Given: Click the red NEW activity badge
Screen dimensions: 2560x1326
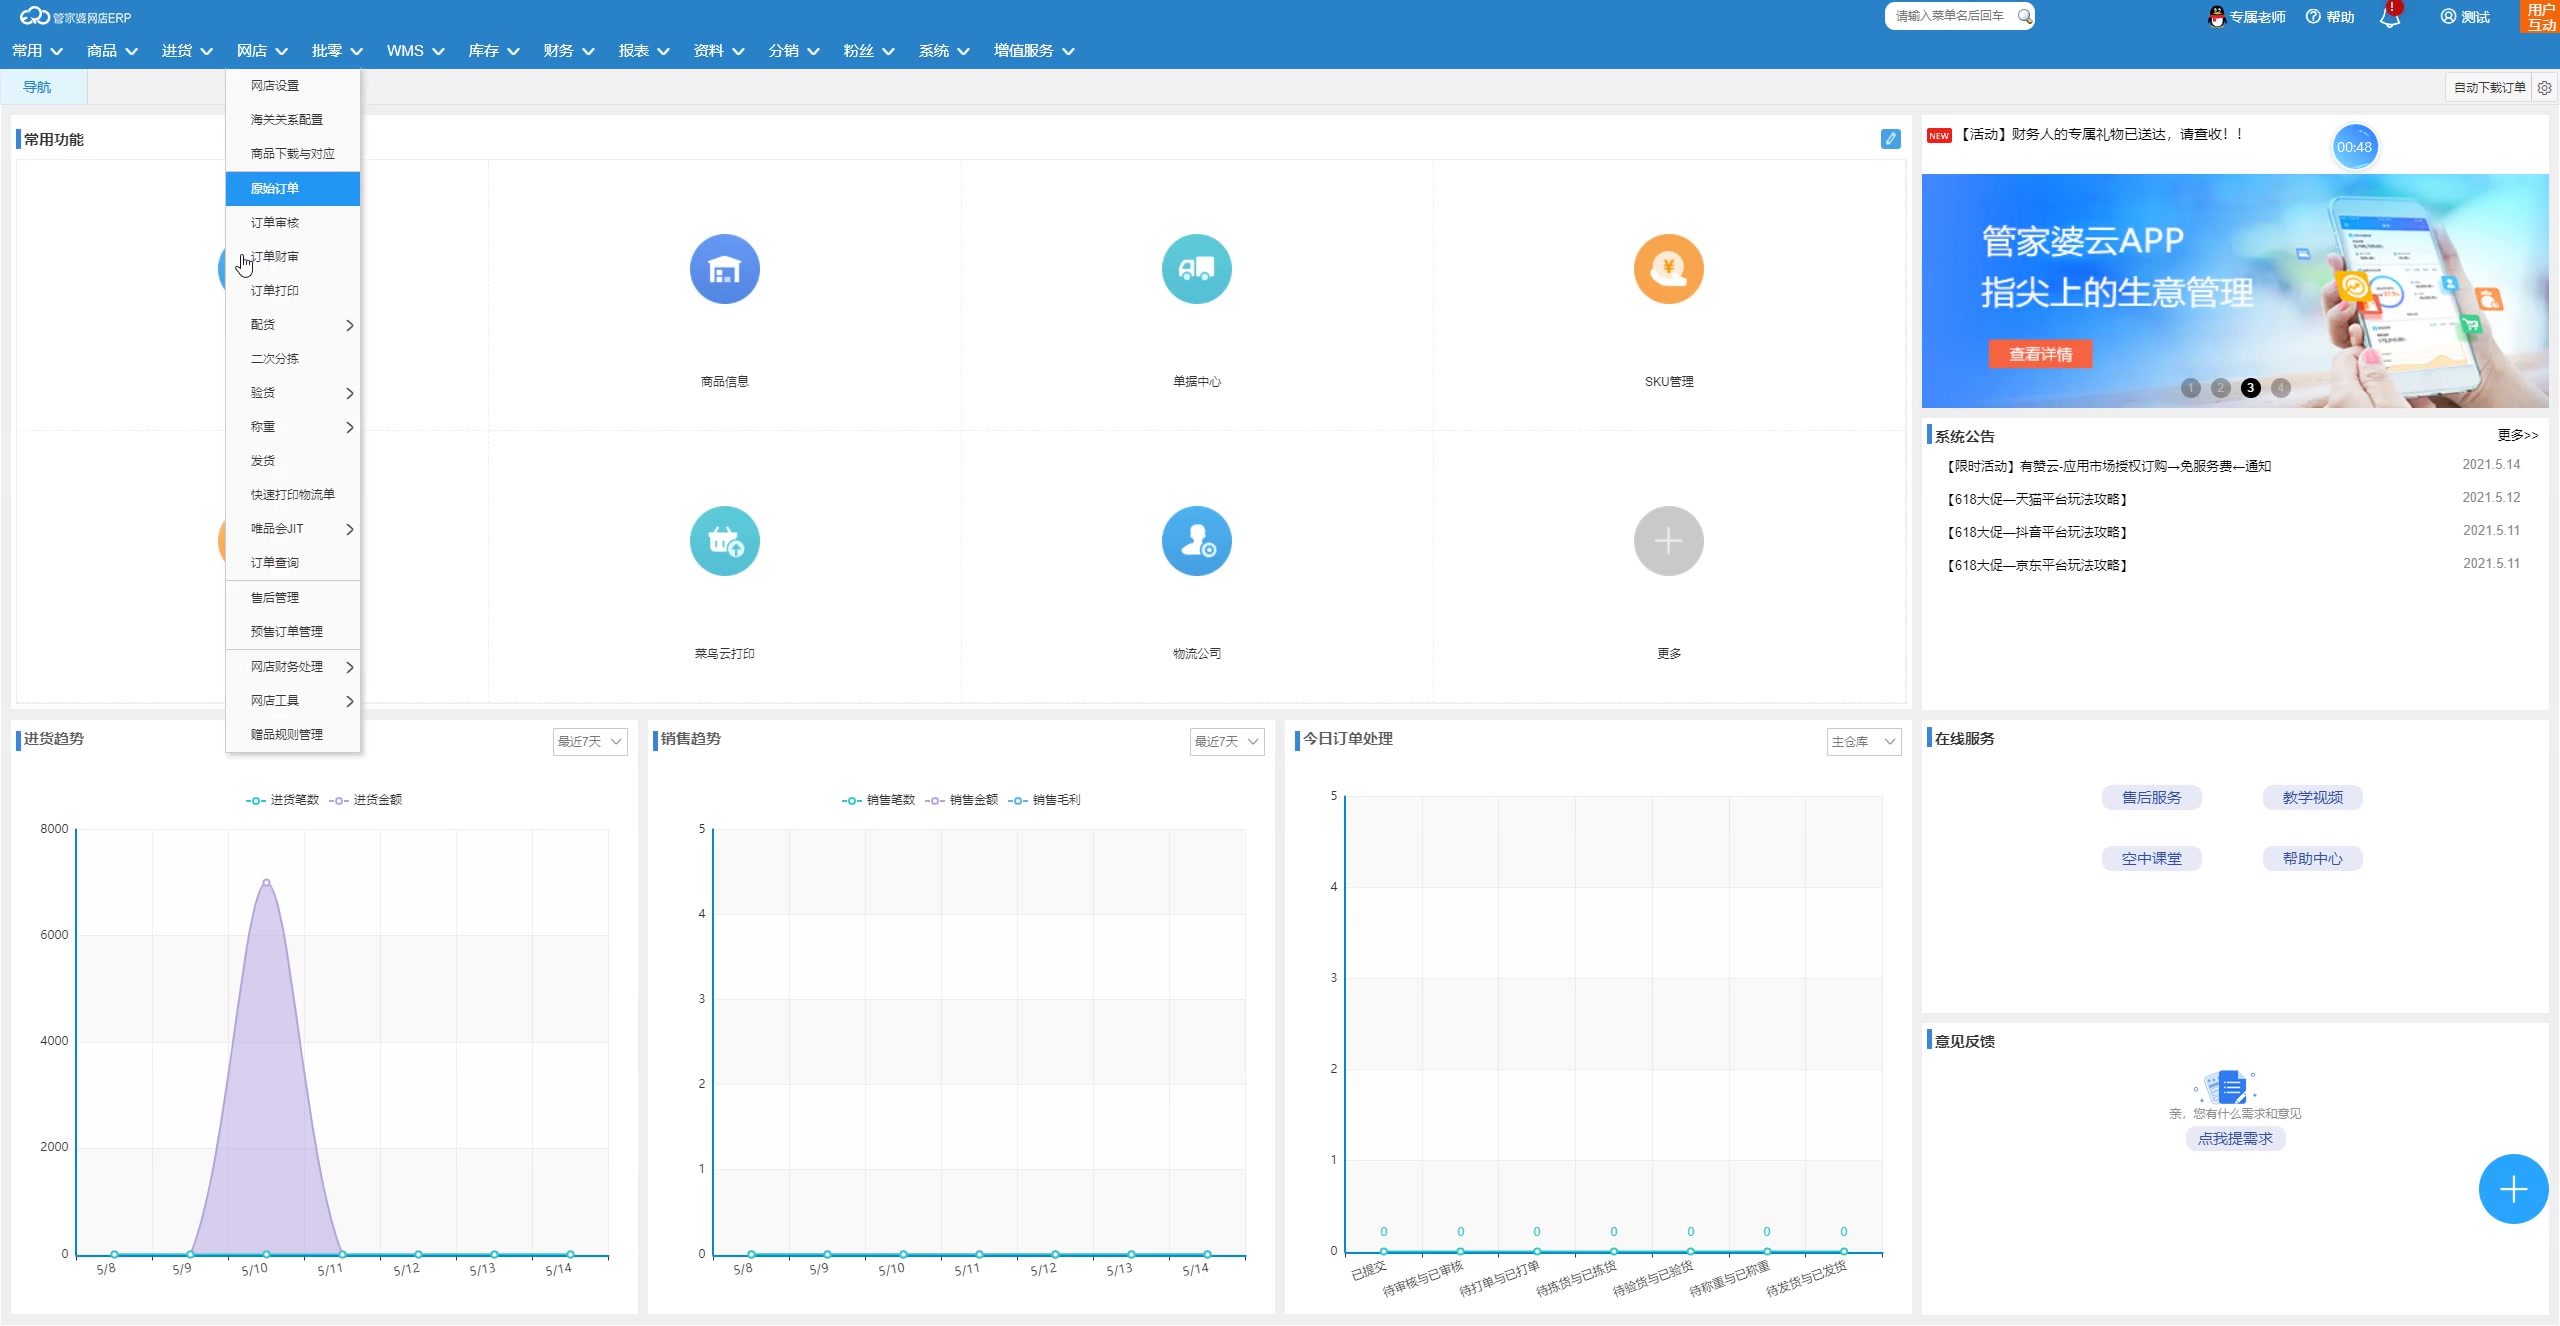Looking at the screenshot, I should point(1939,135).
